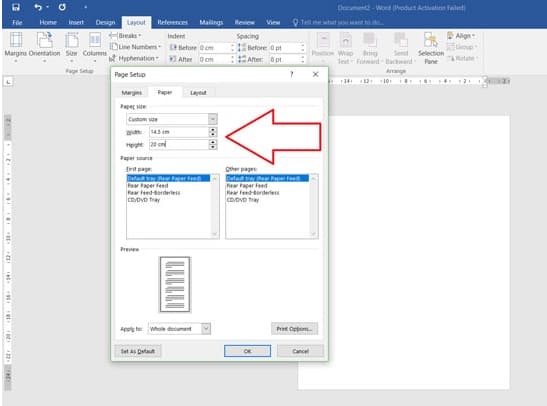Click the First page list scrollbar
Screen dimensions: 547x406
click(215, 206)
